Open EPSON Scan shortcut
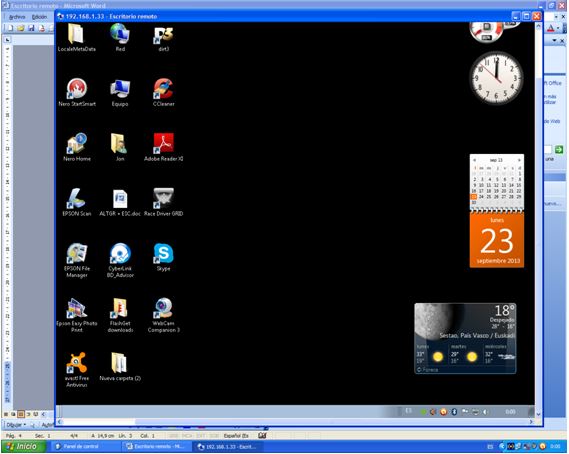Screen dimensions: 569x454 click(x=77, y=202)
